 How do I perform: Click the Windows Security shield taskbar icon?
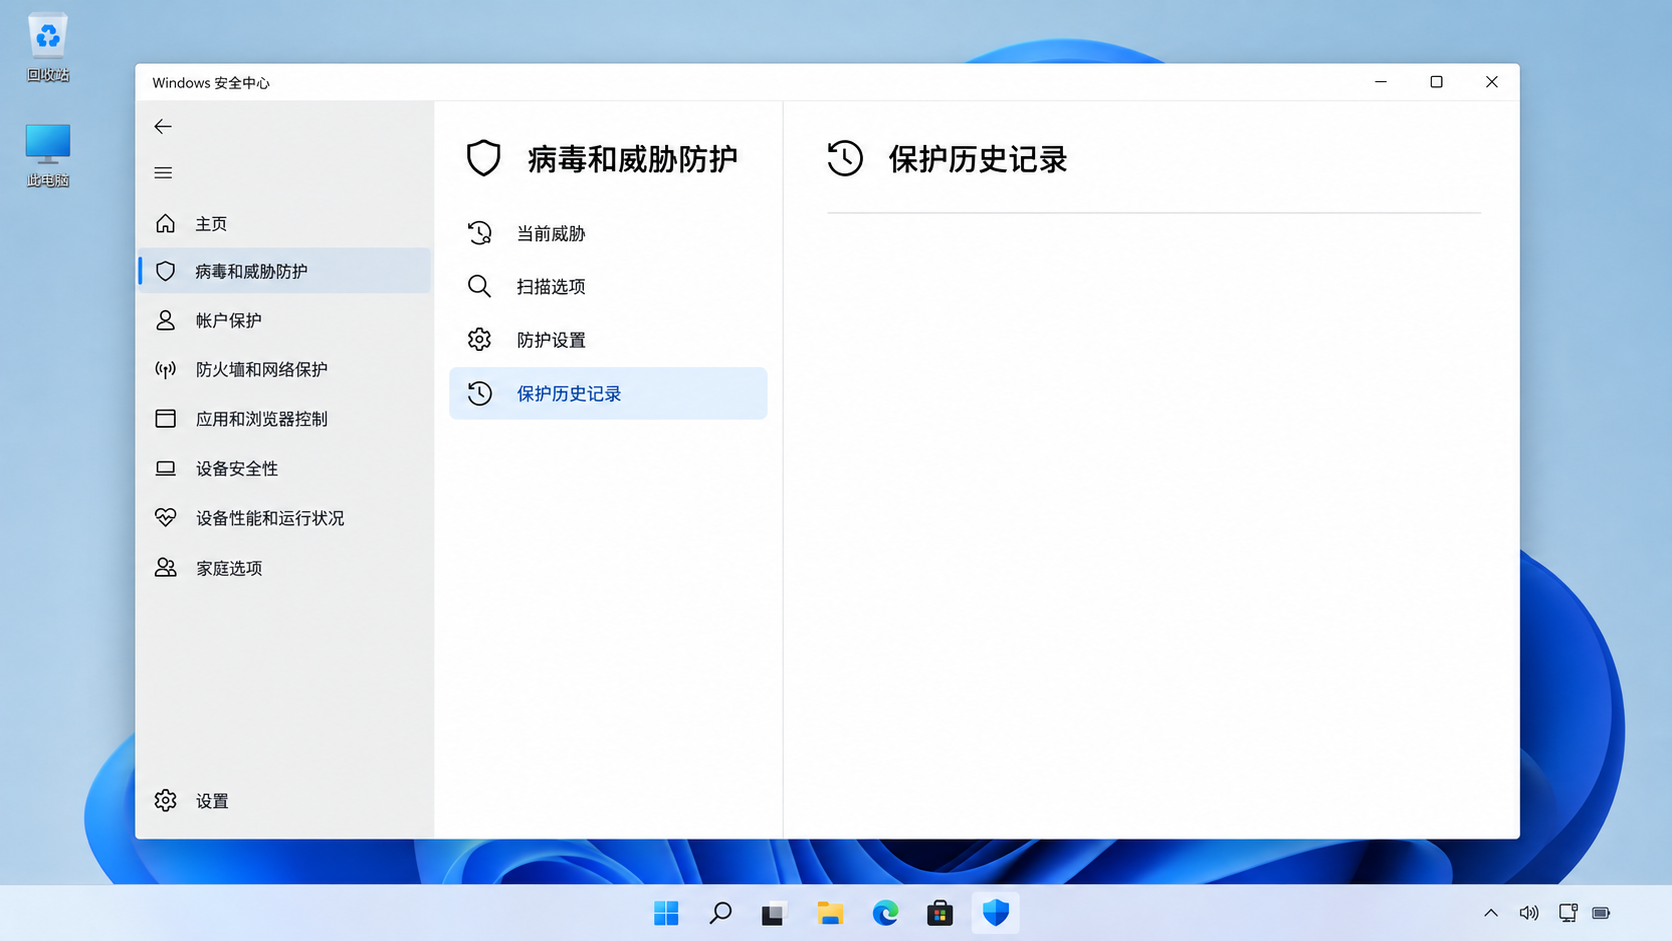pos(995,913)
